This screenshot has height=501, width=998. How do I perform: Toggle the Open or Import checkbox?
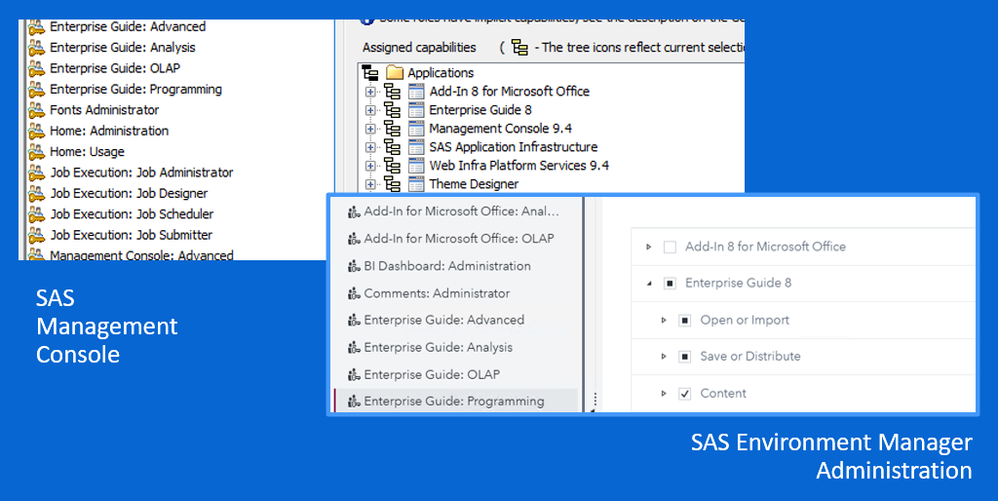pyautogui.click(x=685, y=320)
